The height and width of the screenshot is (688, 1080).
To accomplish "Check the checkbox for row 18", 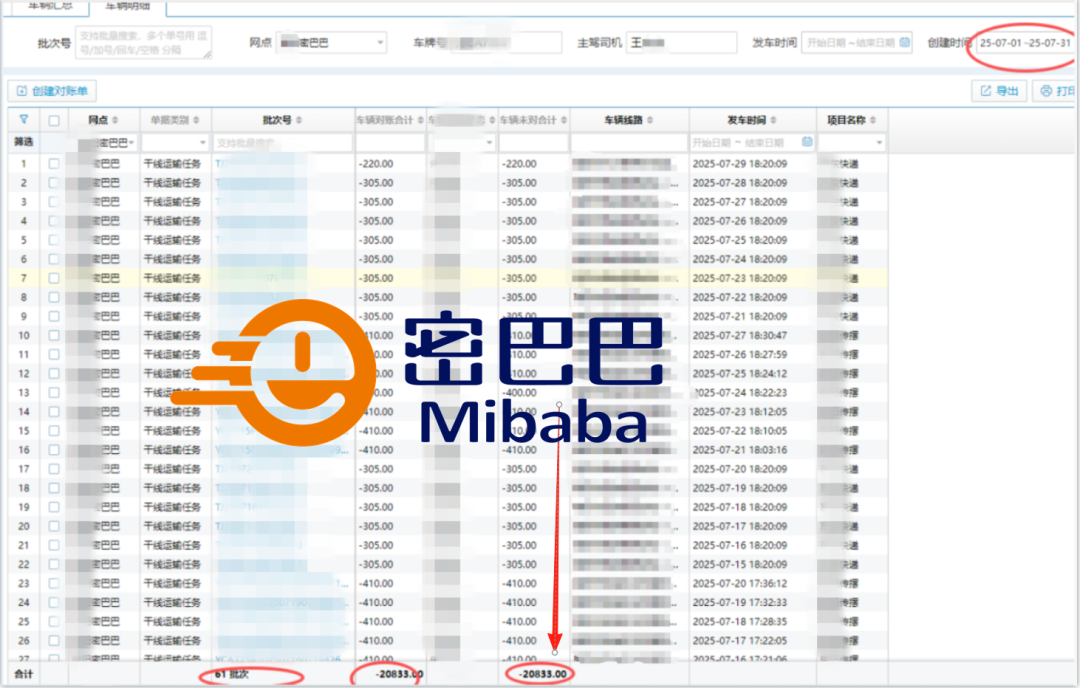I will tap(54, 488).
